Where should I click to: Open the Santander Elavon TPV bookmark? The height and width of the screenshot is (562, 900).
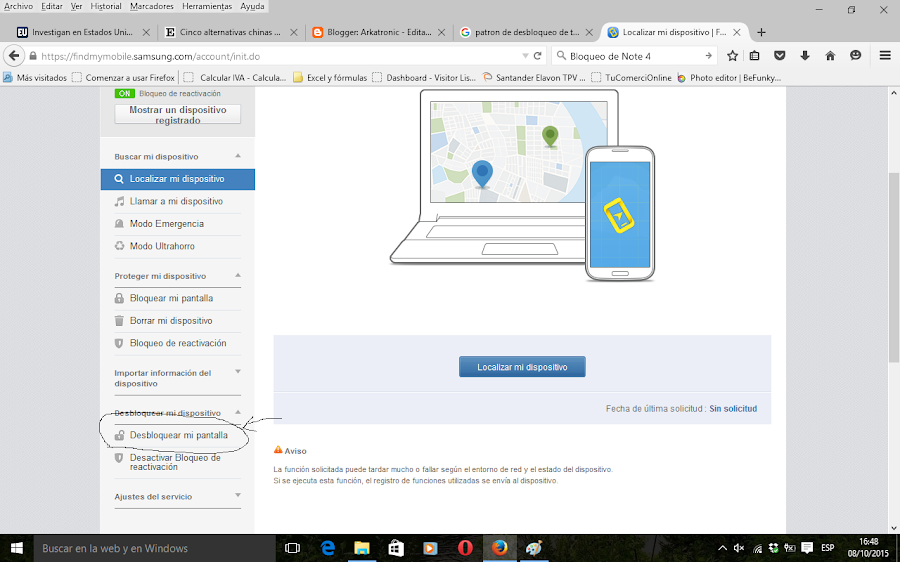pos(534,77)
